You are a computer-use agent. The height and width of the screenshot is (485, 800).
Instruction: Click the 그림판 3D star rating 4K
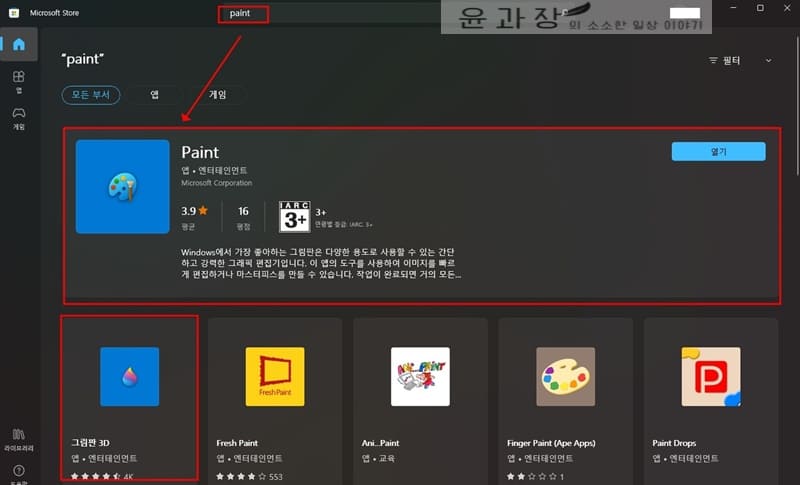coord(102,476)
